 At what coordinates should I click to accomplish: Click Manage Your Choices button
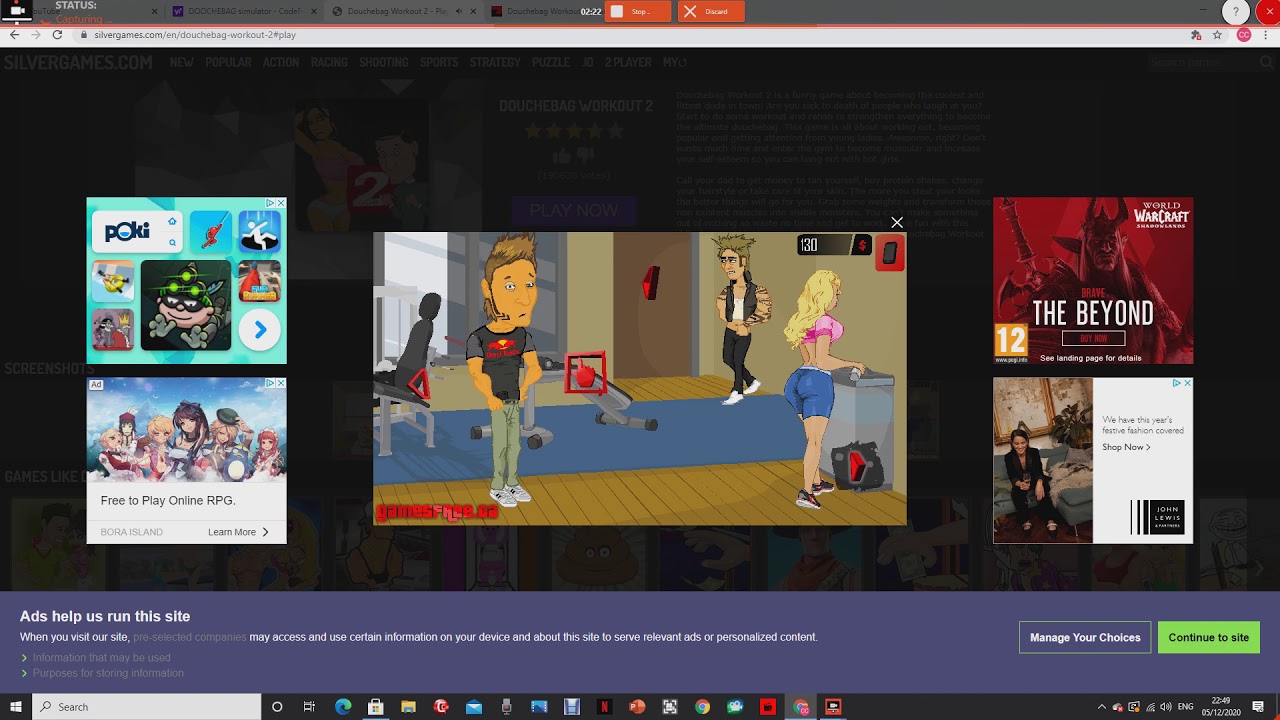[1085, 637]
